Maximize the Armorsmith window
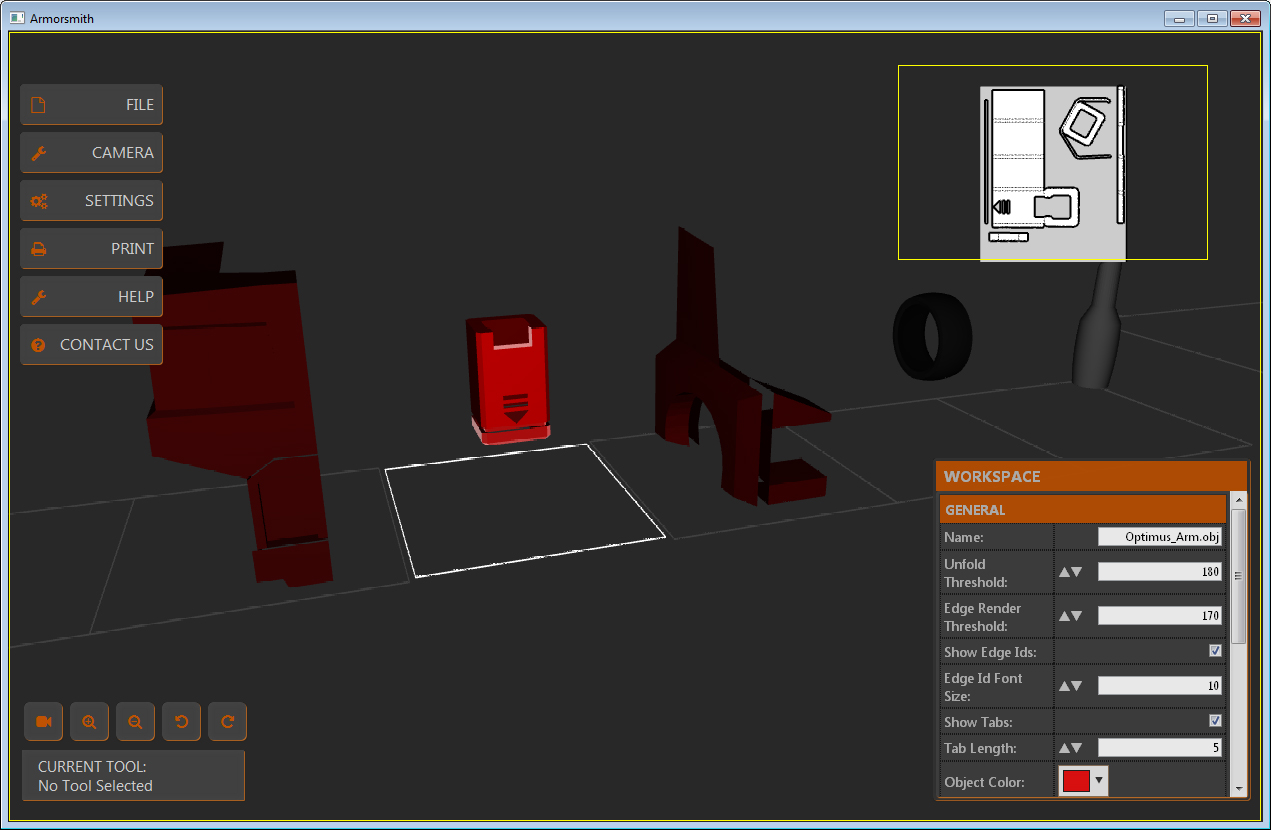This screenshot has height=830, width=1271. pyautogui.click(x=1212, y=18)
